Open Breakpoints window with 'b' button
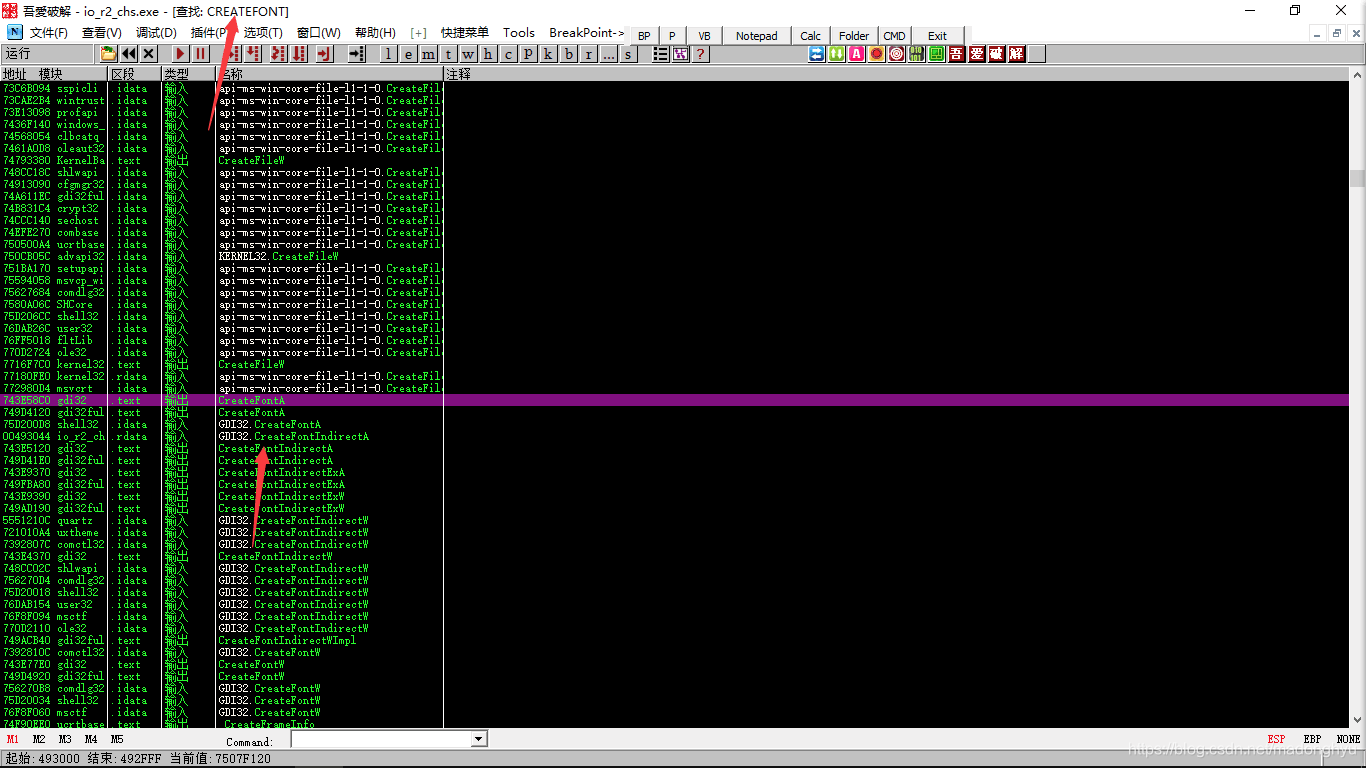 click(x=569, y=54)
